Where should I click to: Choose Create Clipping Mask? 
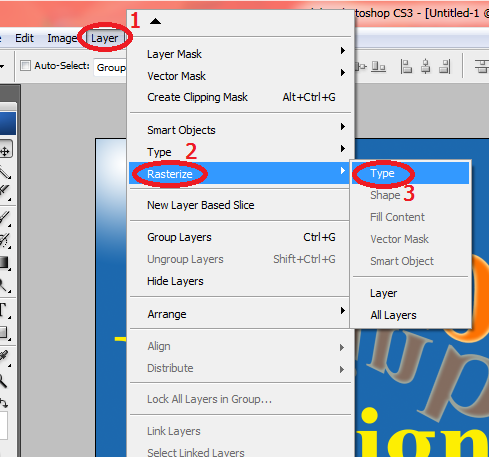pyautogui.click(x=240, y=97)
